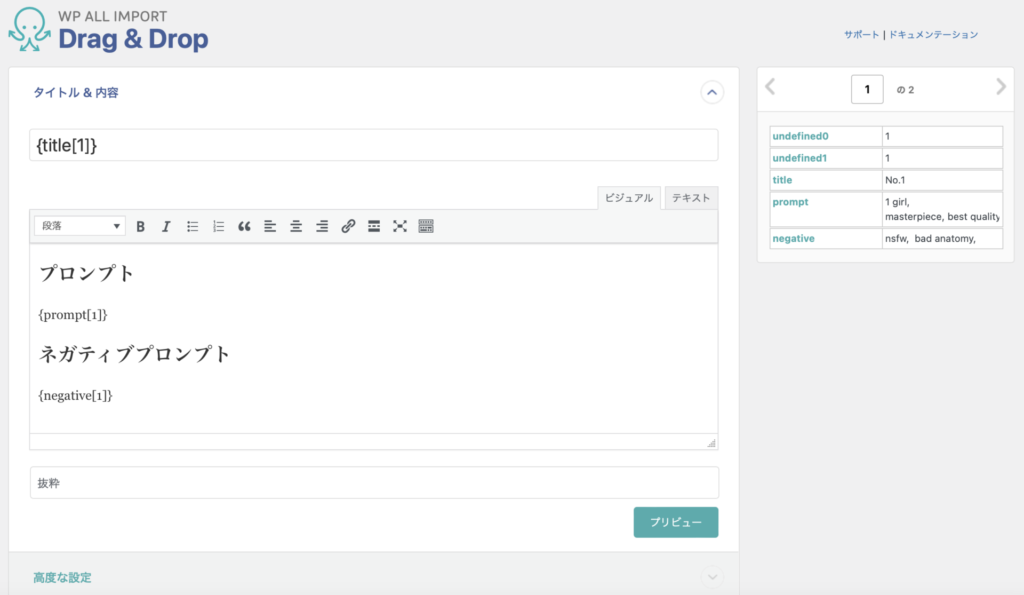The width and height of the screenshot is (1024, 595).
Task: Switch to the ビジュアル editor tab
Action: [629, 198]
